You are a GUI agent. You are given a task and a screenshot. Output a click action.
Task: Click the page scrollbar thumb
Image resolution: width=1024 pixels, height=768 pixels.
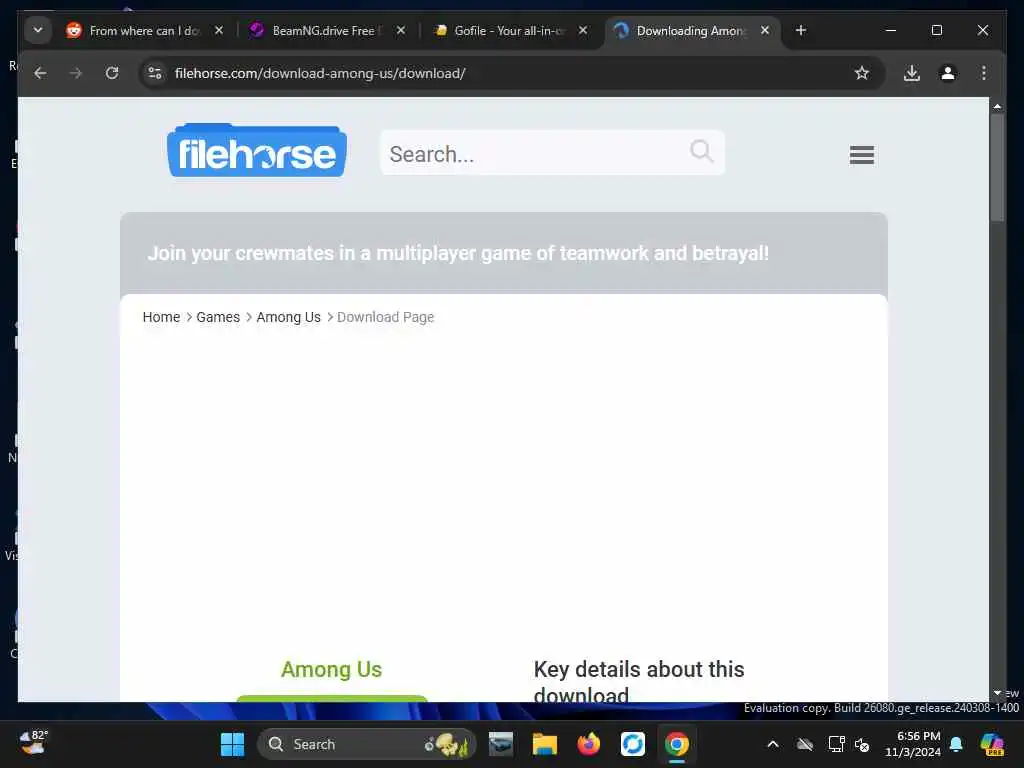coord(997,168)
